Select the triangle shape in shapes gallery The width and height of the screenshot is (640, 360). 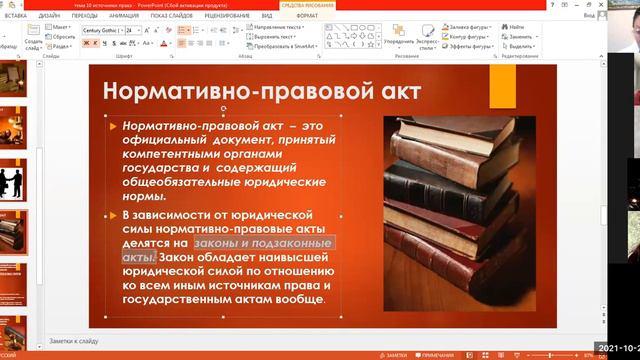tap(329, 36)
